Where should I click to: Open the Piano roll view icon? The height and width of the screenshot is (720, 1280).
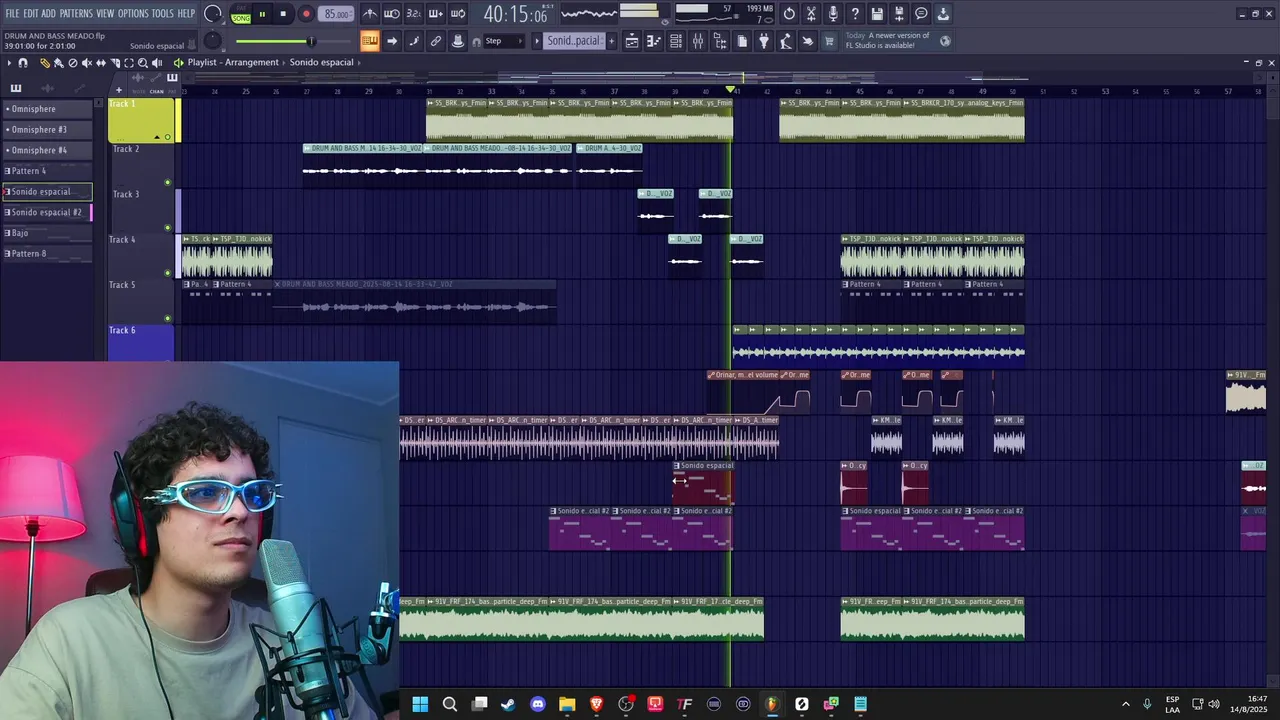[x=654, y=41]
